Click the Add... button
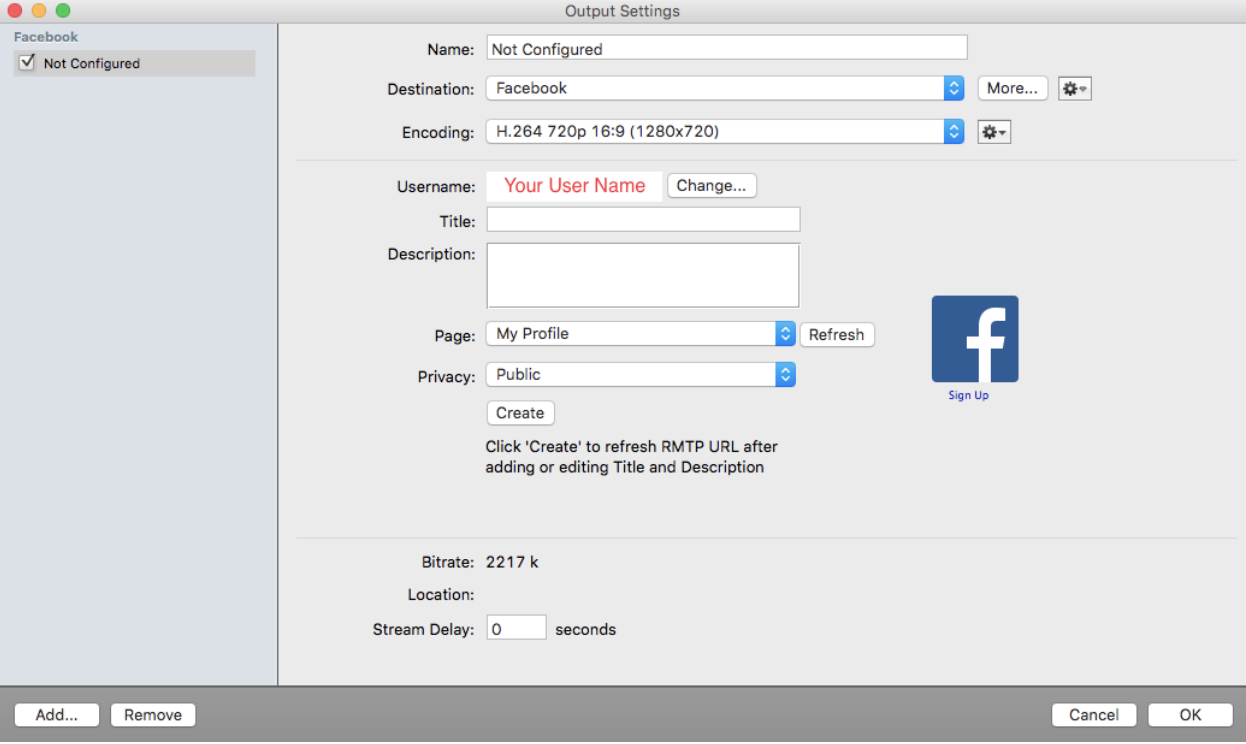Image resolution: width=1246 pixels, height=744 pixels. pos(57,715)
